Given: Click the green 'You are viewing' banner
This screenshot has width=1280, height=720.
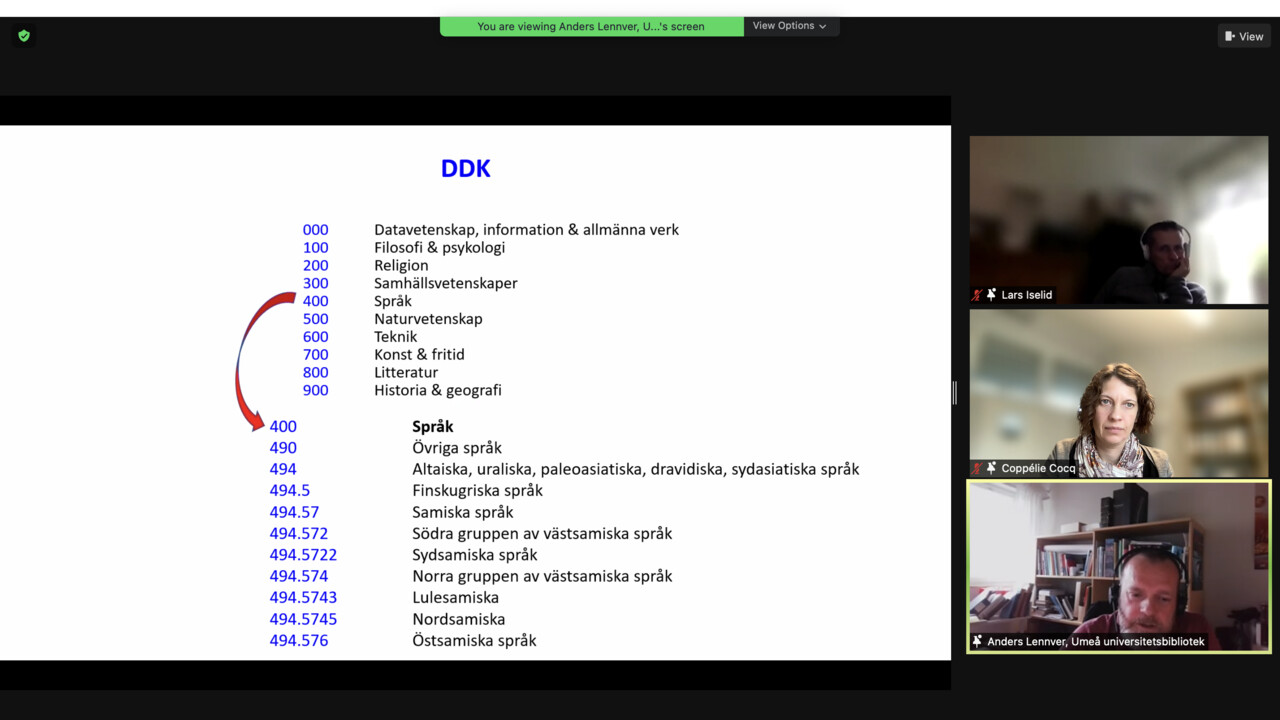Looking at the screenshot, I should click(591, 26).
